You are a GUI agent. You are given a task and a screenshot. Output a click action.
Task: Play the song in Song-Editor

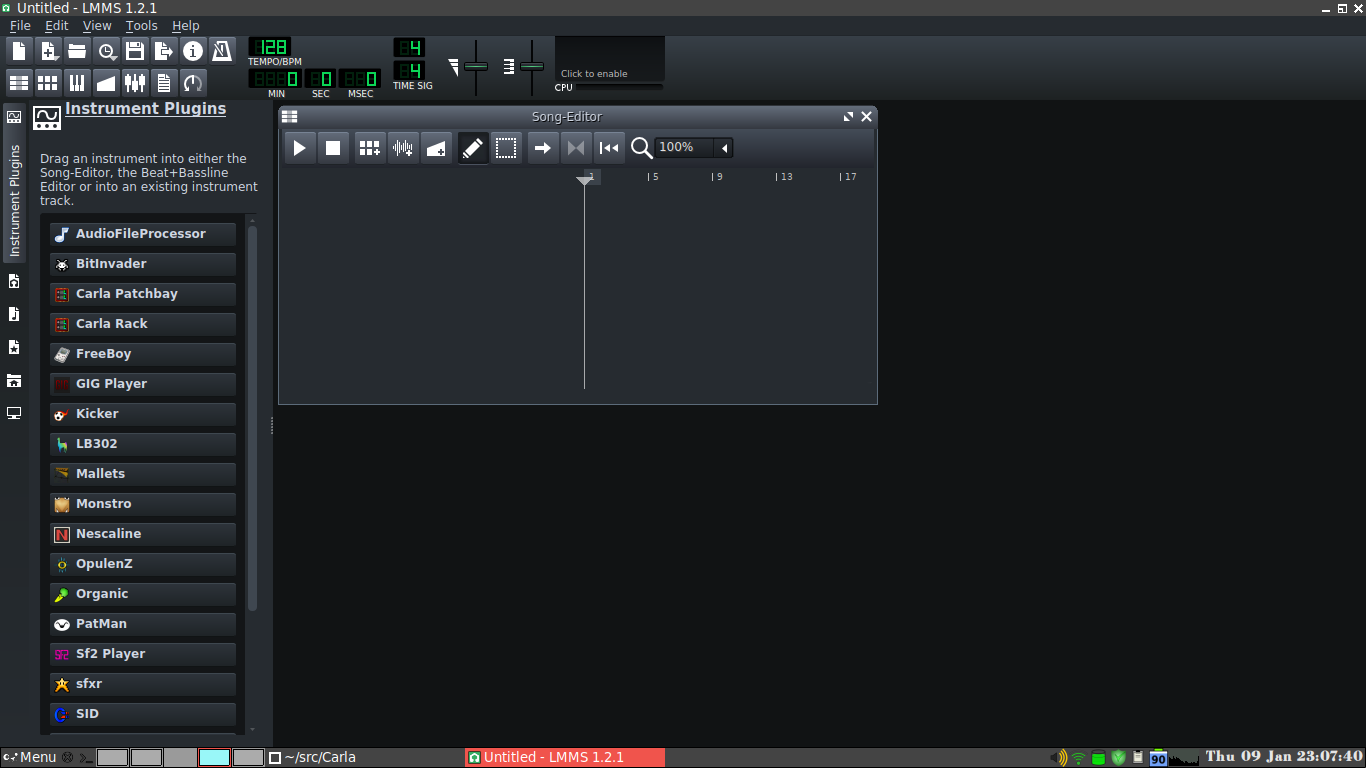(x=300, y=148)
